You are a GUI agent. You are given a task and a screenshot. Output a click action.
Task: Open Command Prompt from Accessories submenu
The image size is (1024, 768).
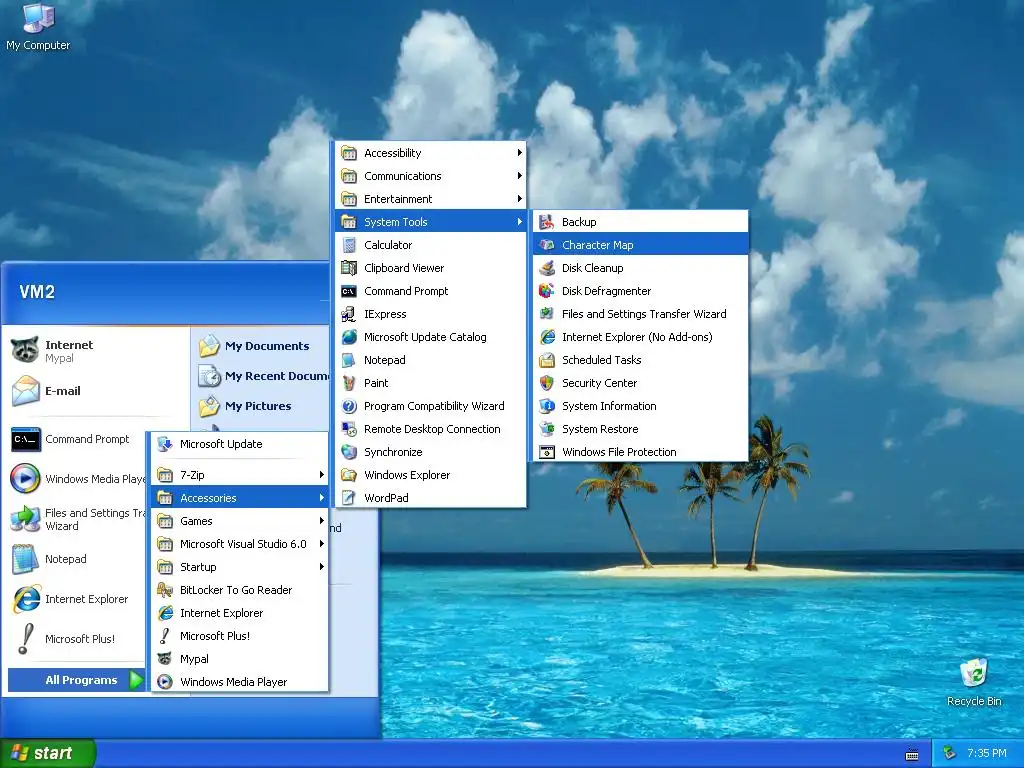pyautogui.click(x=430, y=291)
